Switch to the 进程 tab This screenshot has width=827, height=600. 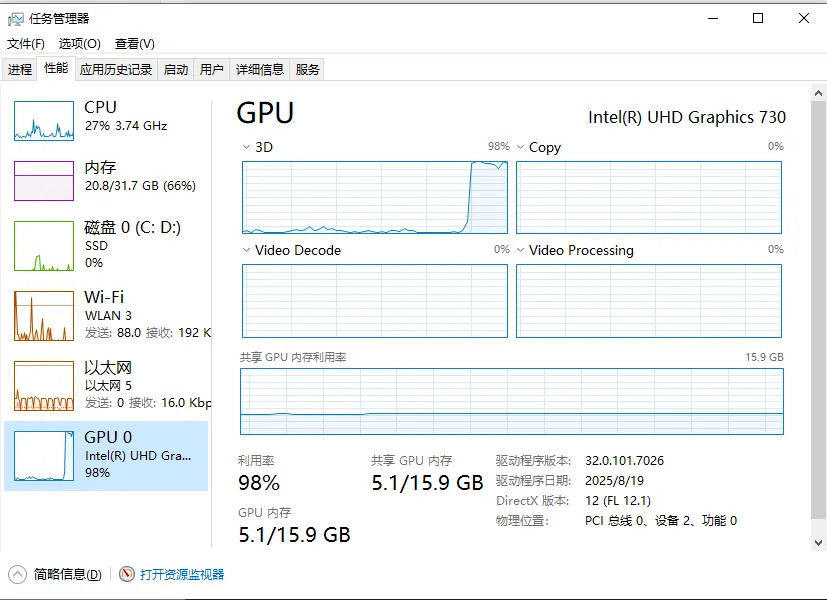point(20,70)
